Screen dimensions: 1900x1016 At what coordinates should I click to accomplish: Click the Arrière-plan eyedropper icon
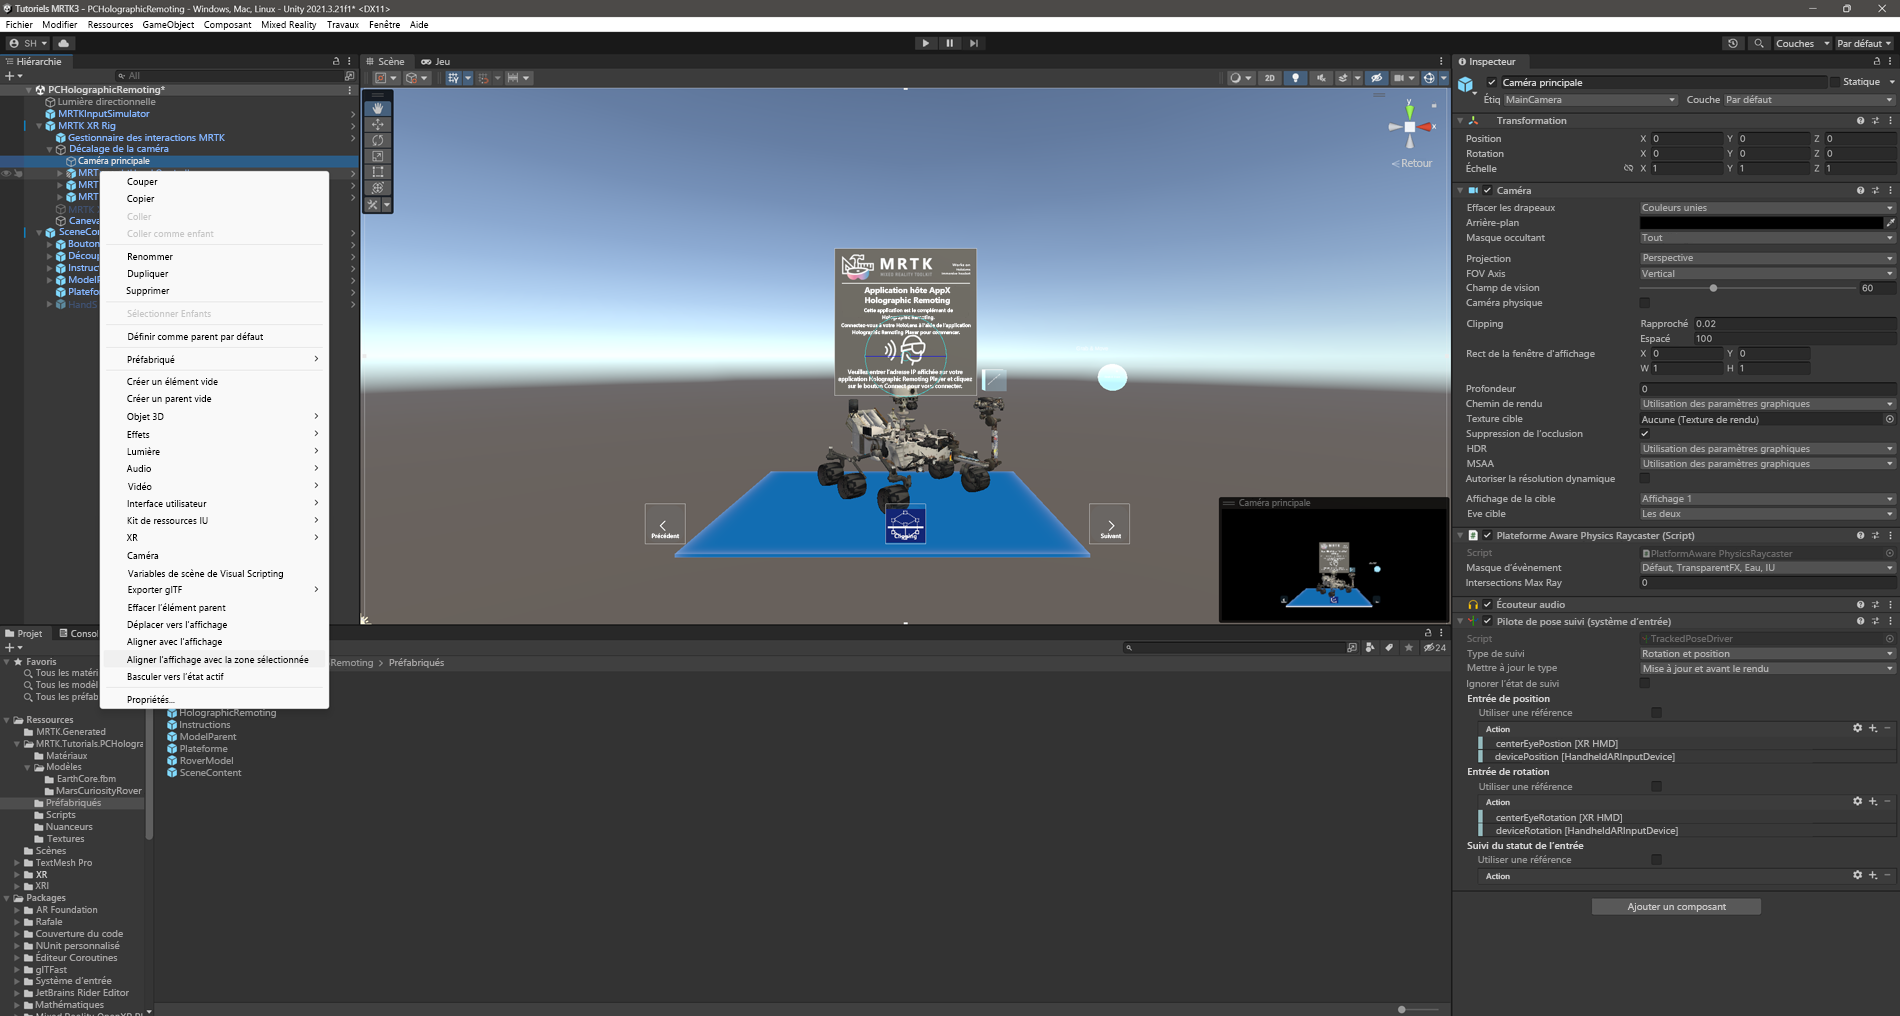tap(1890, 223)
